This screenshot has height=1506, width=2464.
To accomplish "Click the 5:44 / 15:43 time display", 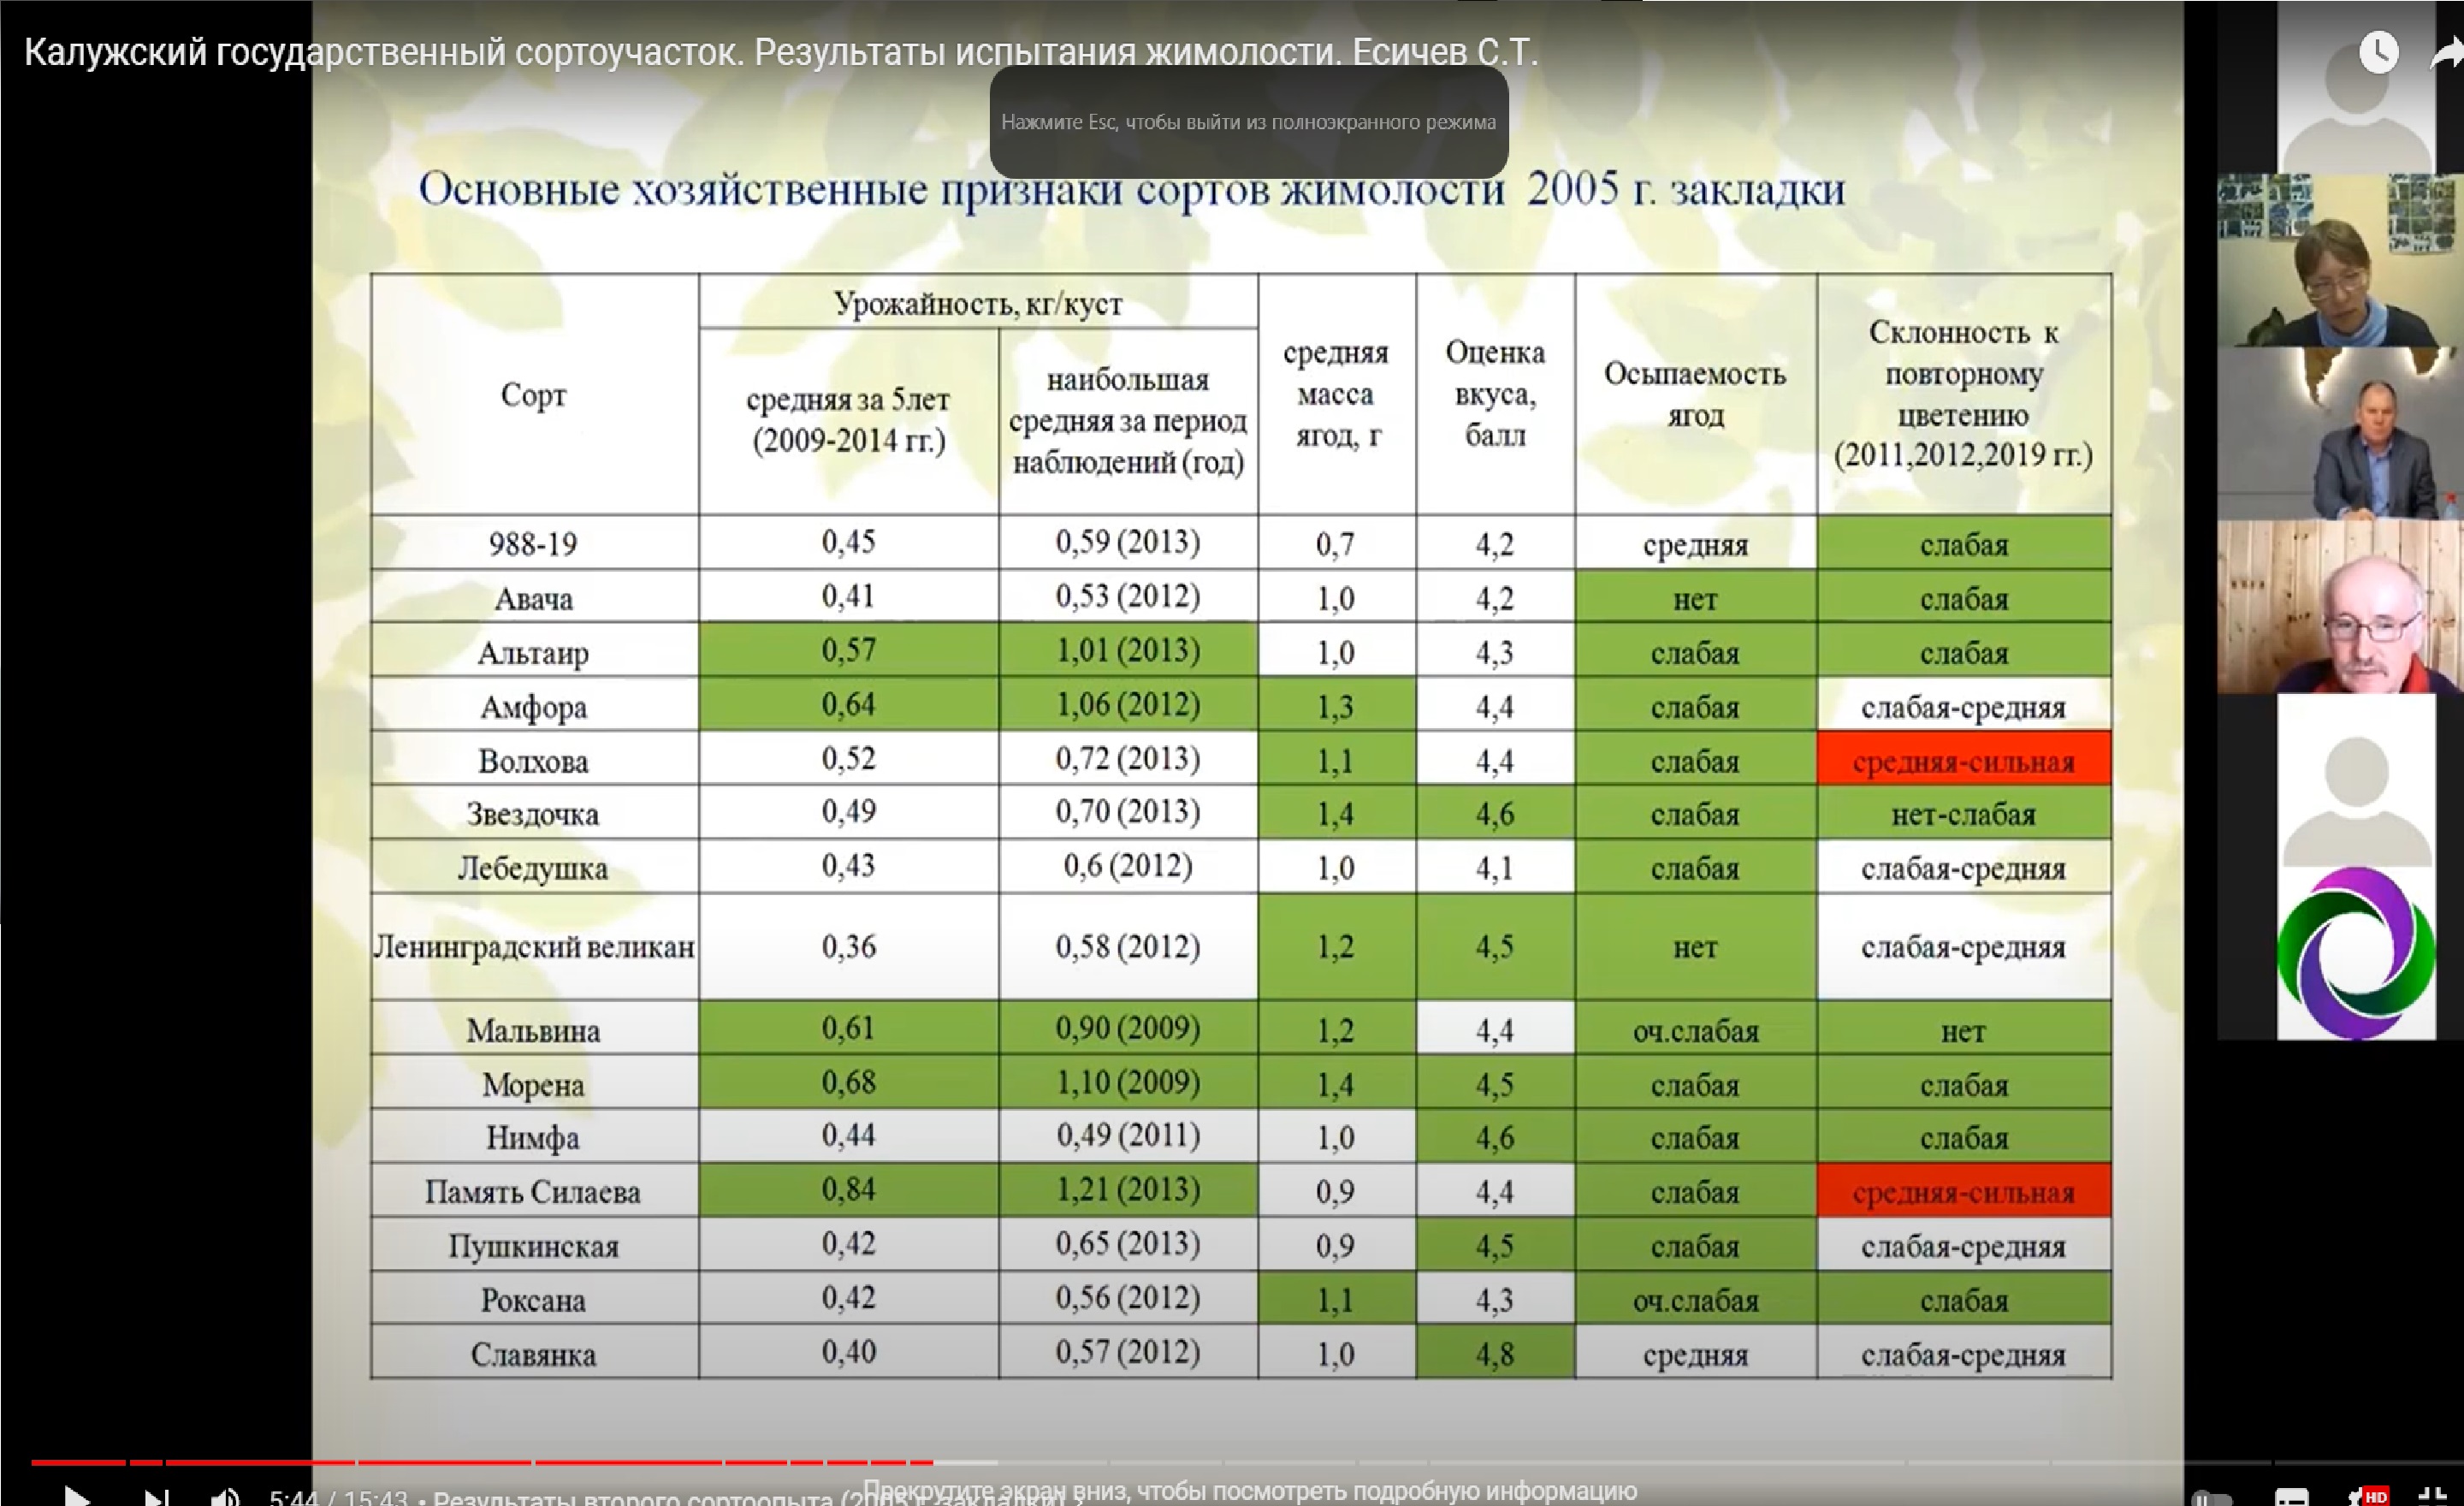I will [338, 1498].
